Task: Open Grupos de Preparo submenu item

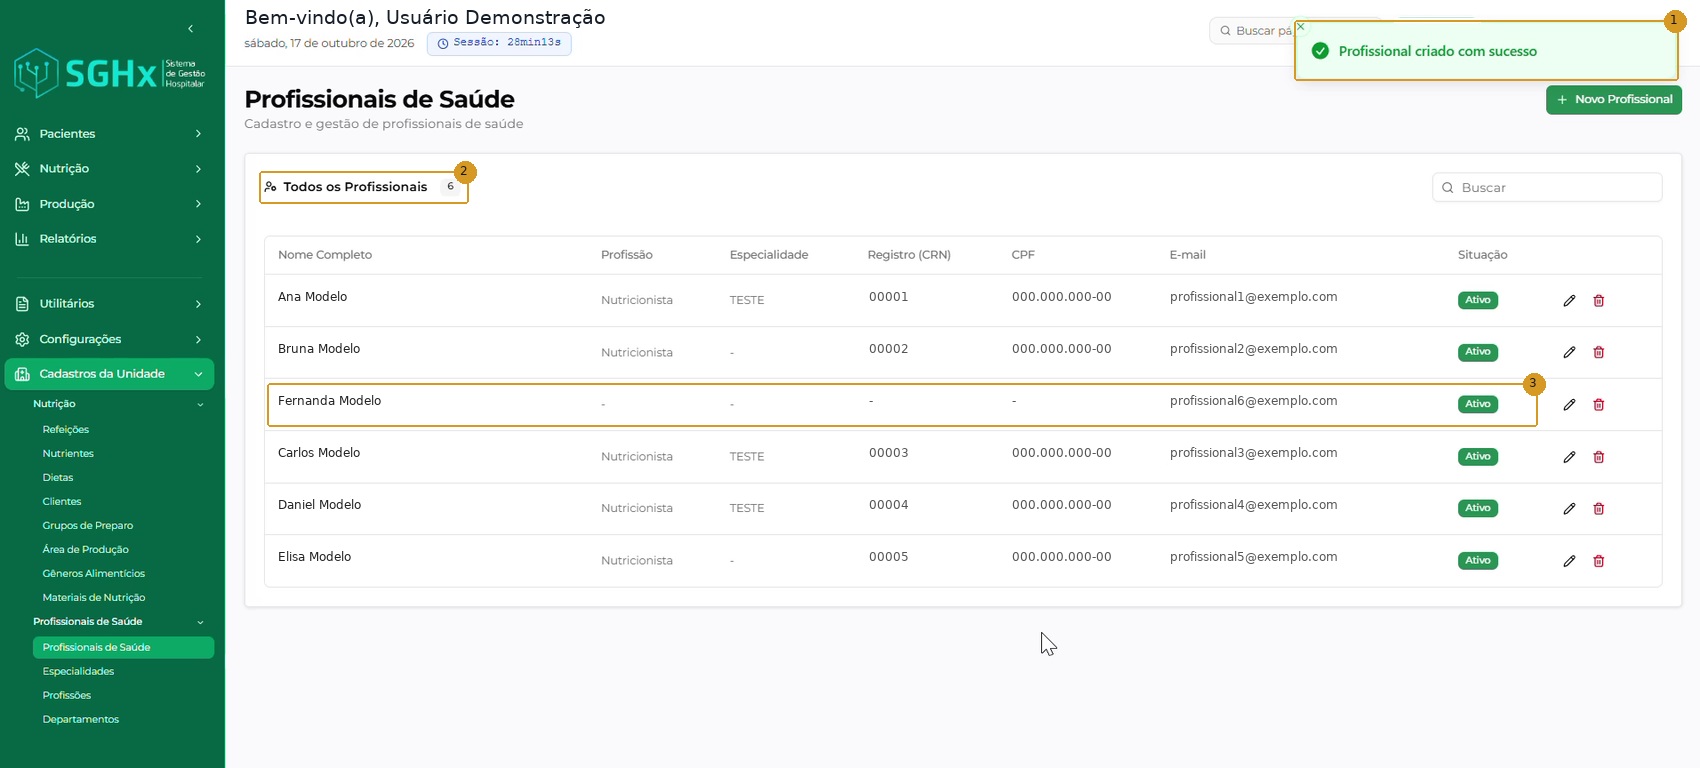Action: 88,526
